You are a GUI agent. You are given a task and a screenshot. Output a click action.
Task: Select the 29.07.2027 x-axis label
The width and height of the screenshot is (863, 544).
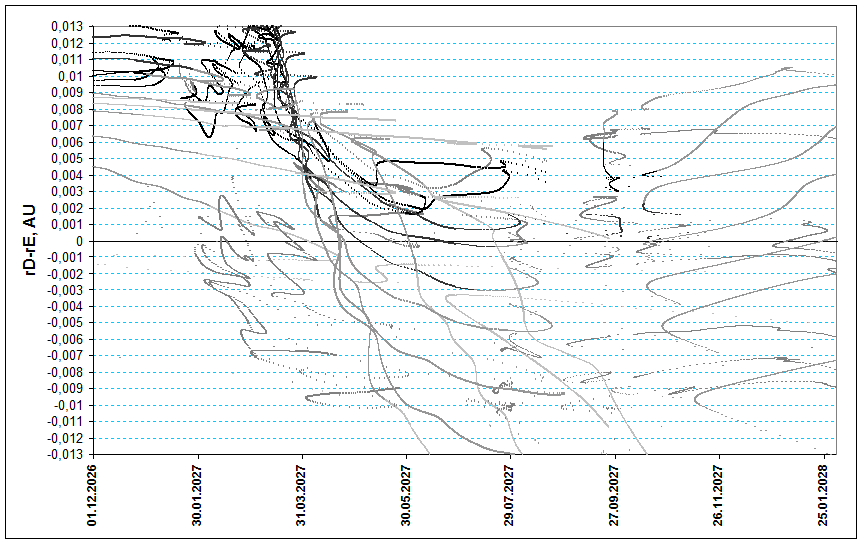click(x=511, y=496)
